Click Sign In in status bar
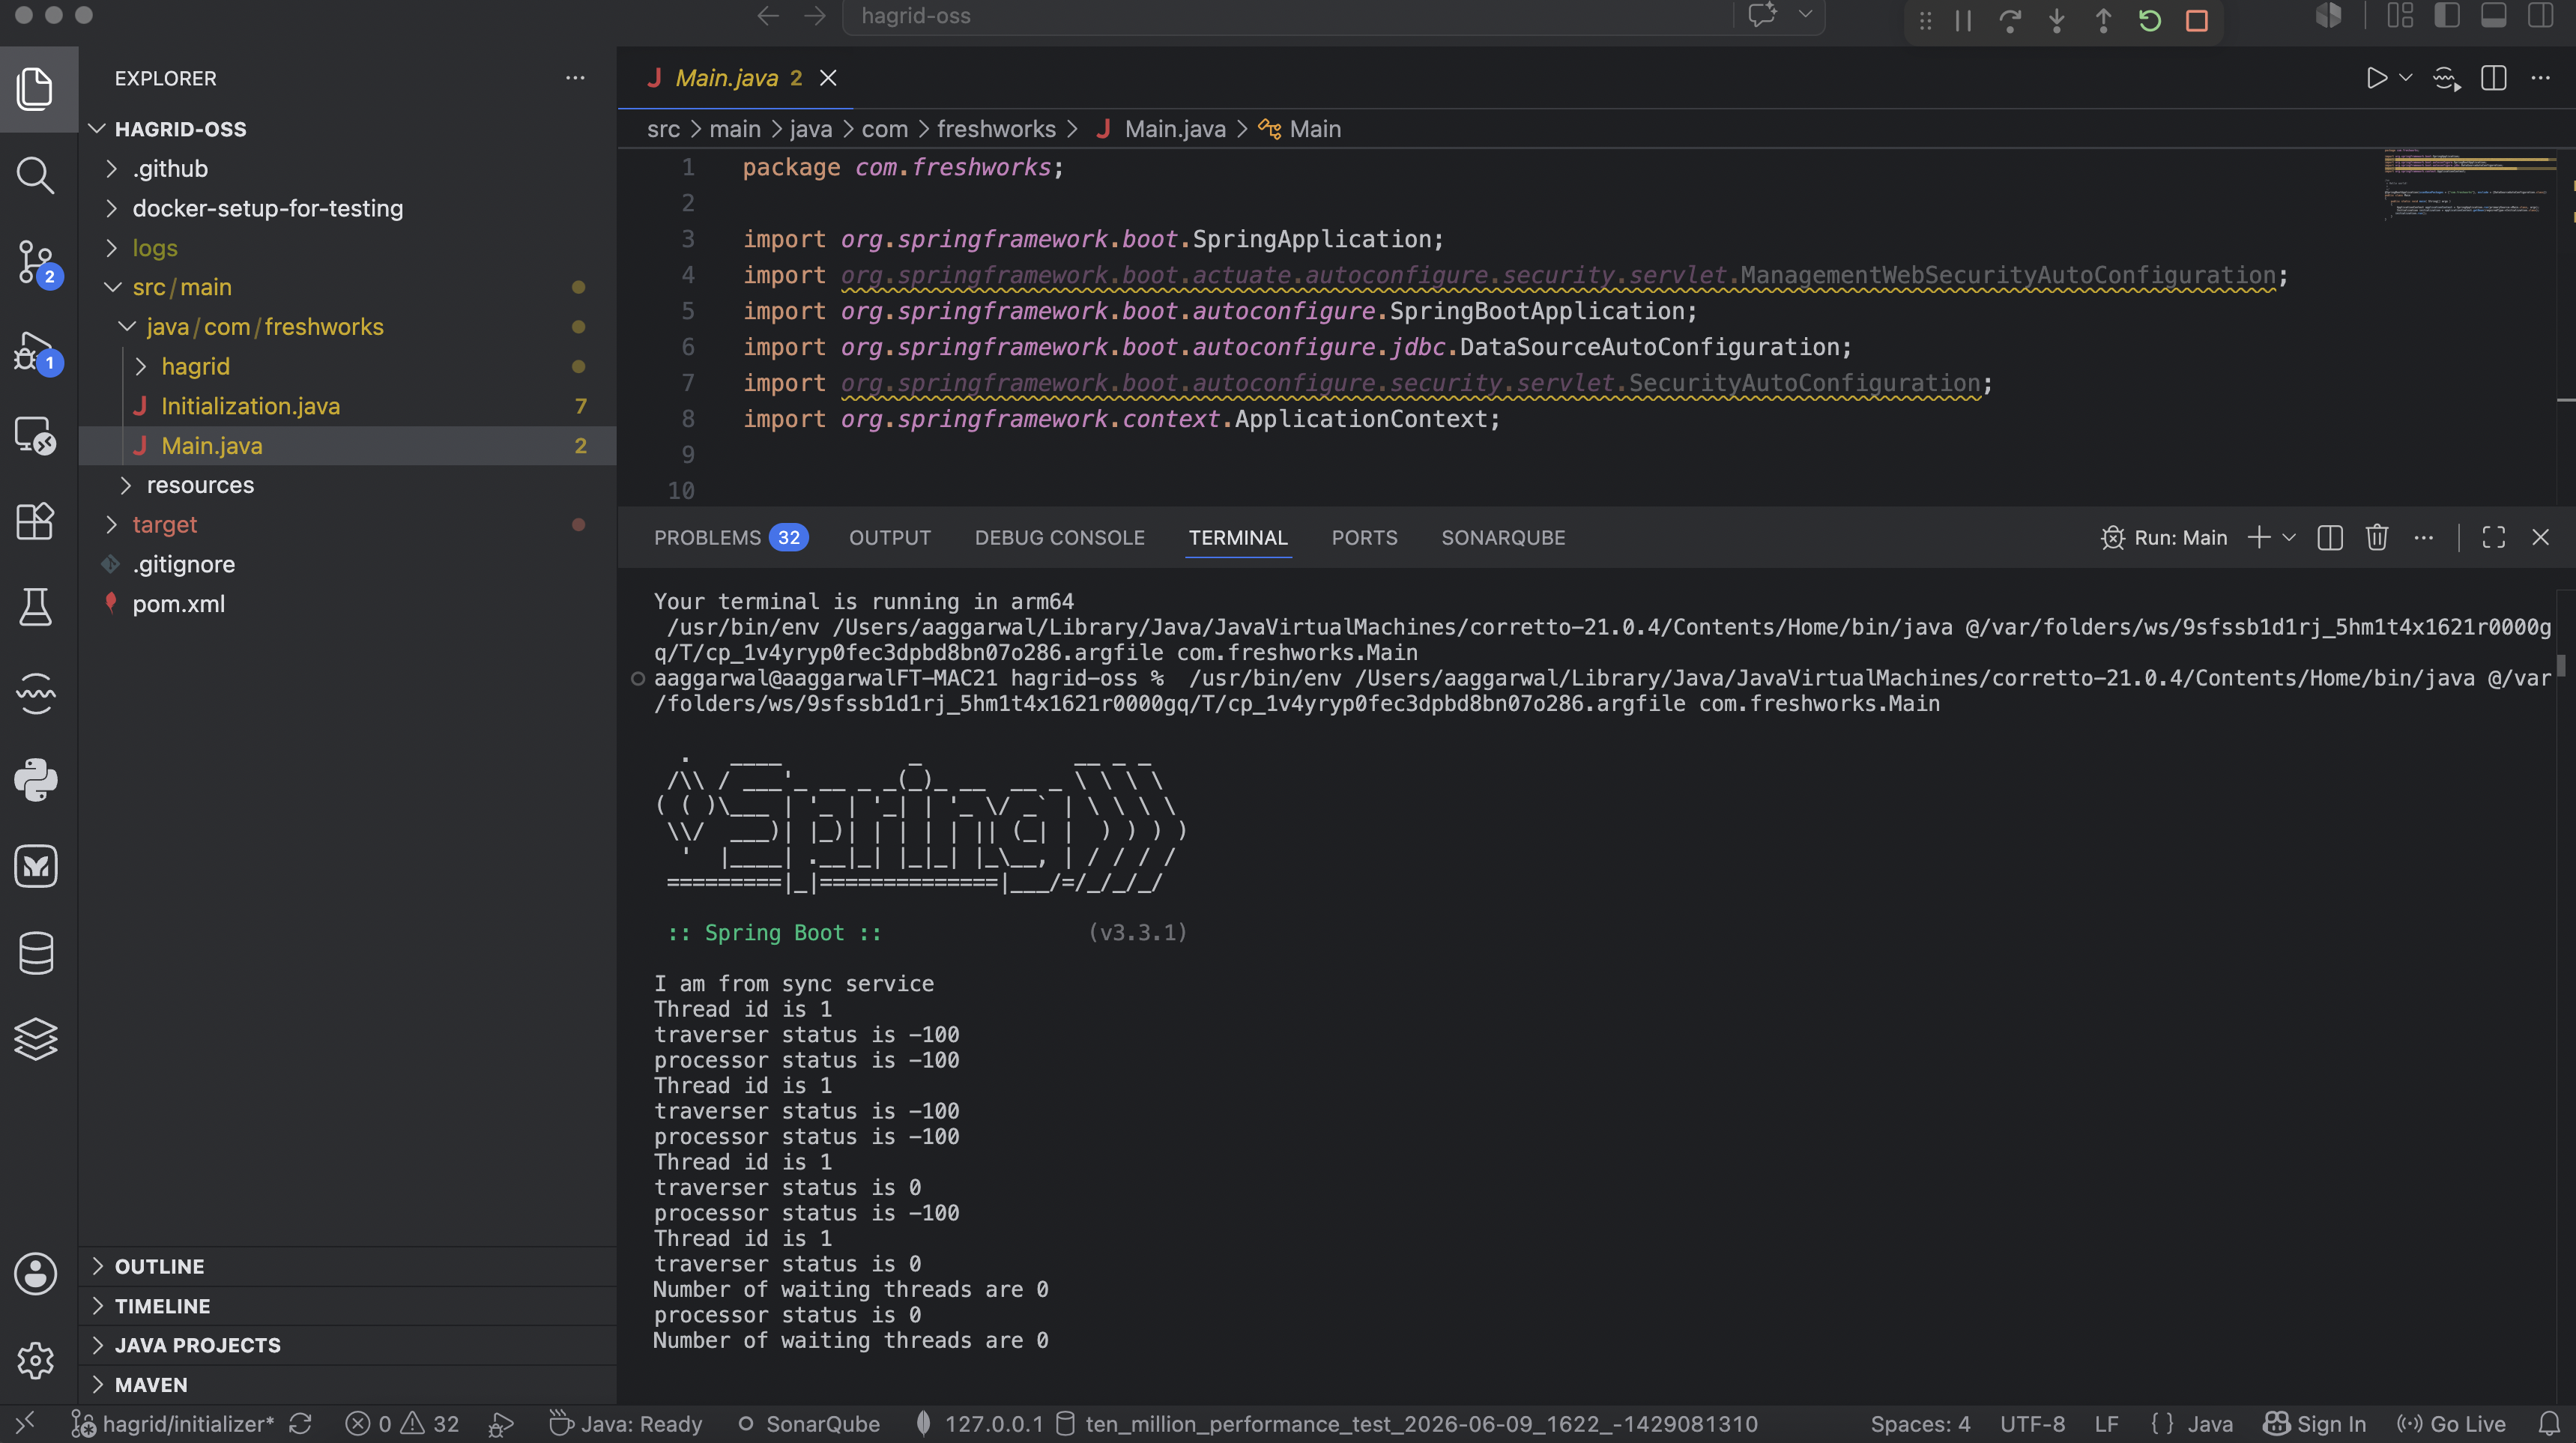The width and height of the screenshot is (2576, 1443). tap(2315, 1424)
